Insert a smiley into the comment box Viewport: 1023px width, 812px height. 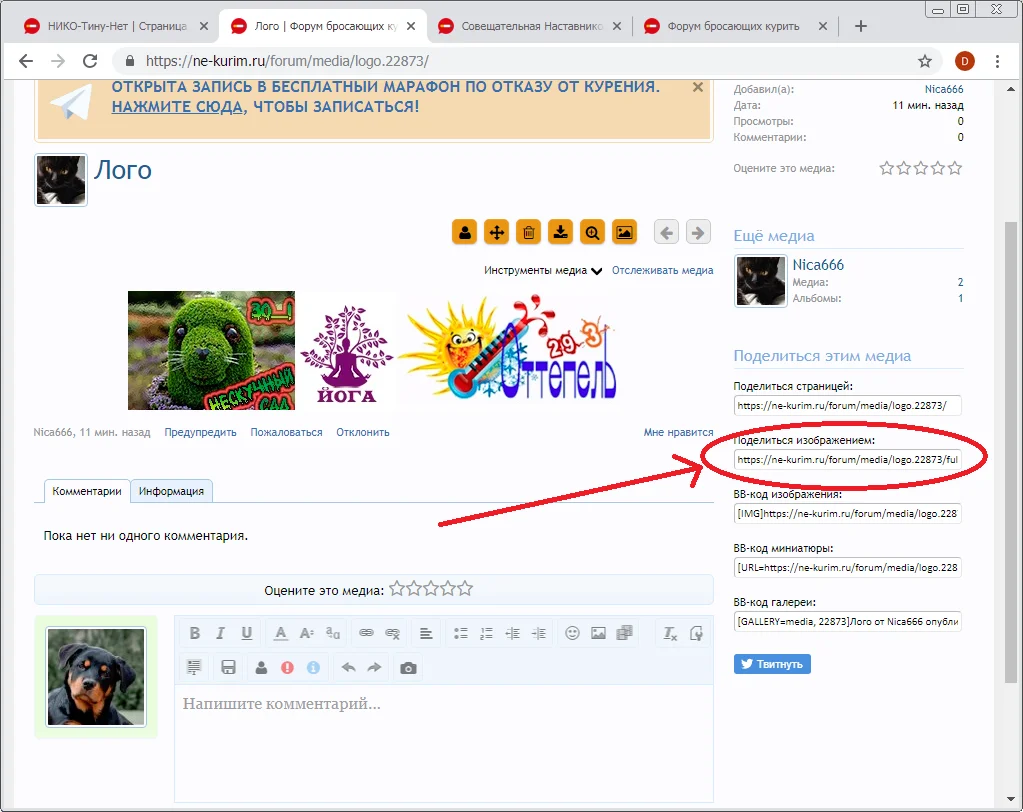pos(572,632)
